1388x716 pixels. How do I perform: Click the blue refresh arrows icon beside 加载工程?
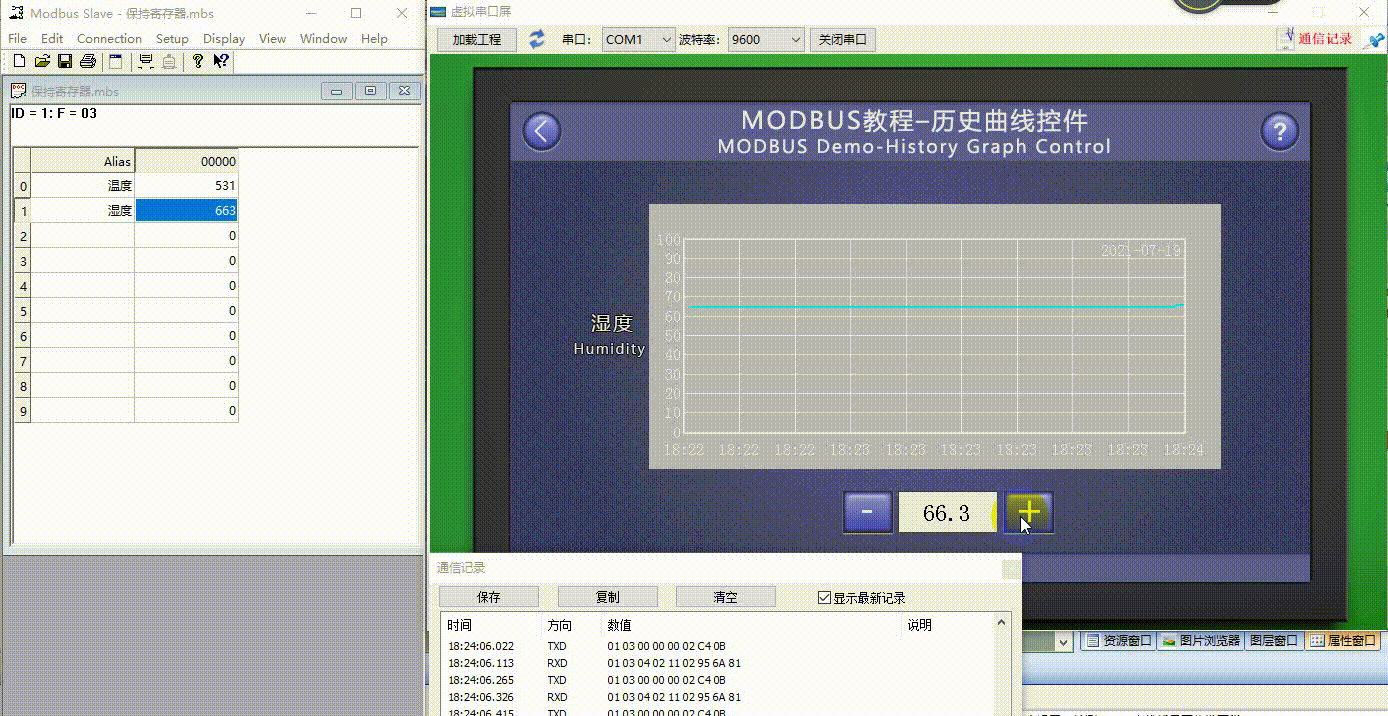coord(537,39)
